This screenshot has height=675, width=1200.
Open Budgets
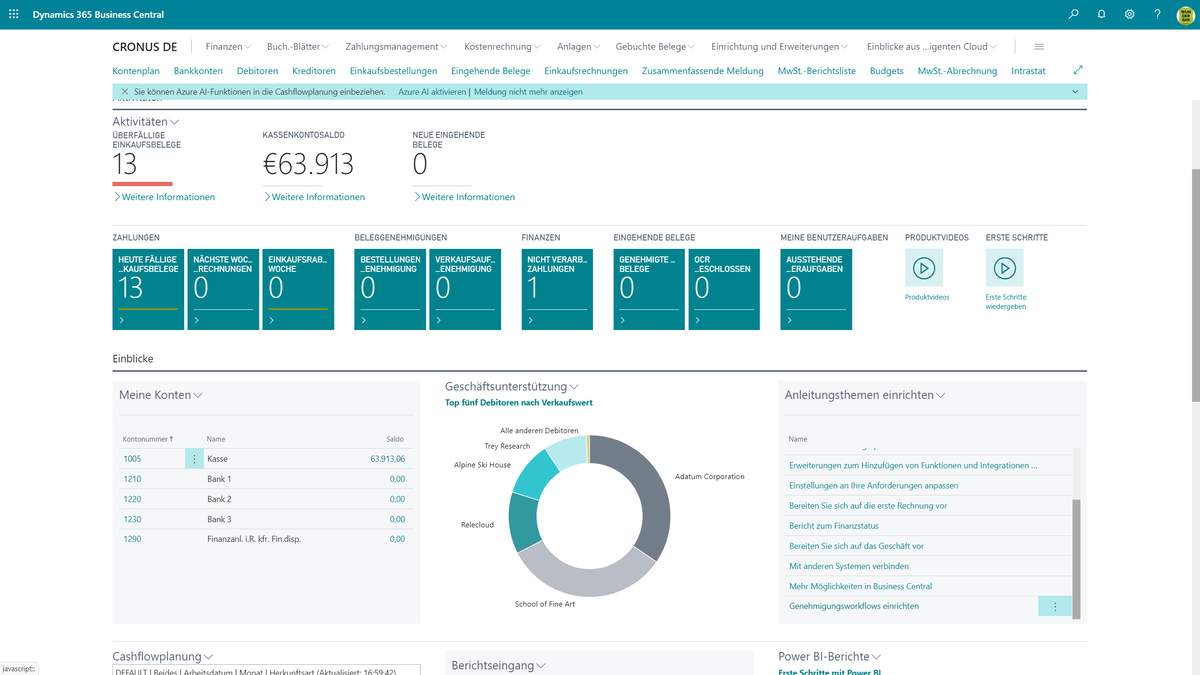(887, 71)
